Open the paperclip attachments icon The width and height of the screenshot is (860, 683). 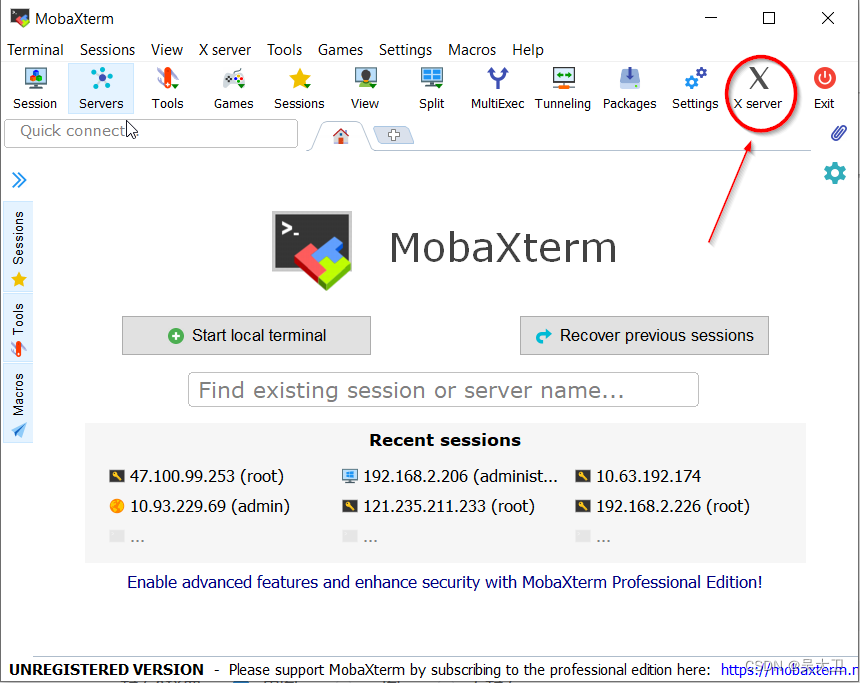(x=838, y=133)
